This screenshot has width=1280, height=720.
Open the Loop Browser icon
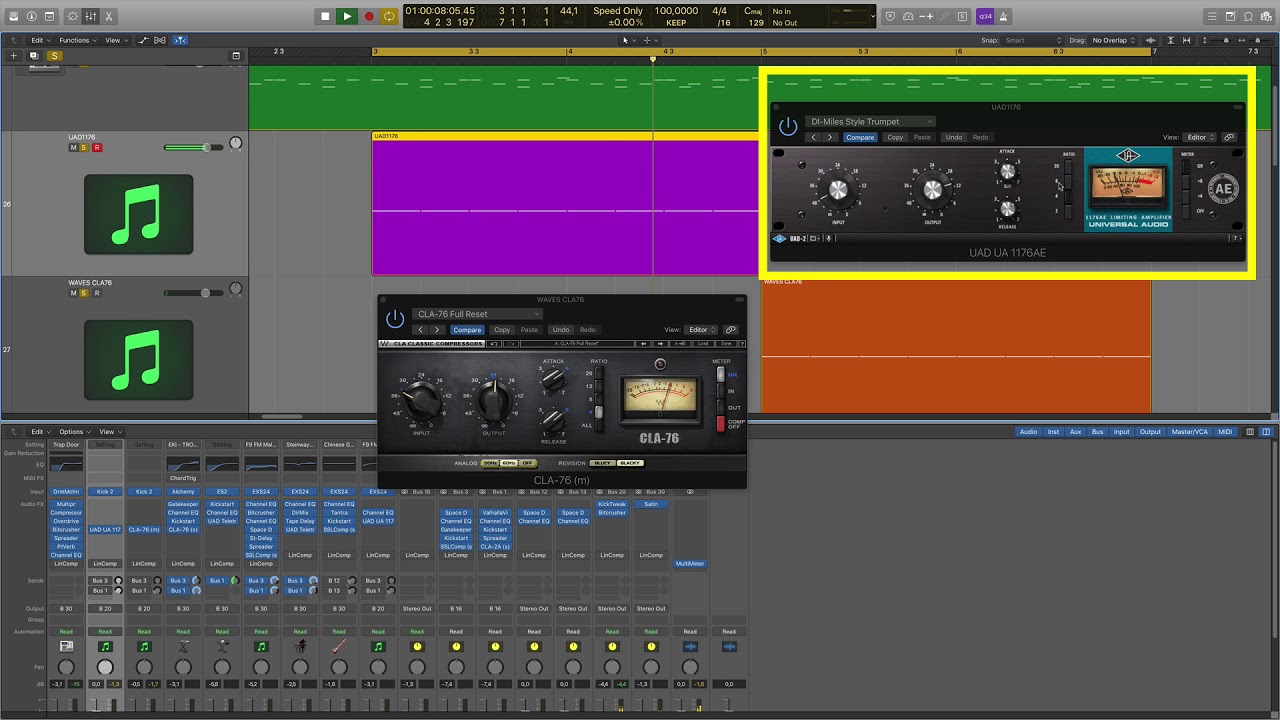click(1248, 16)
